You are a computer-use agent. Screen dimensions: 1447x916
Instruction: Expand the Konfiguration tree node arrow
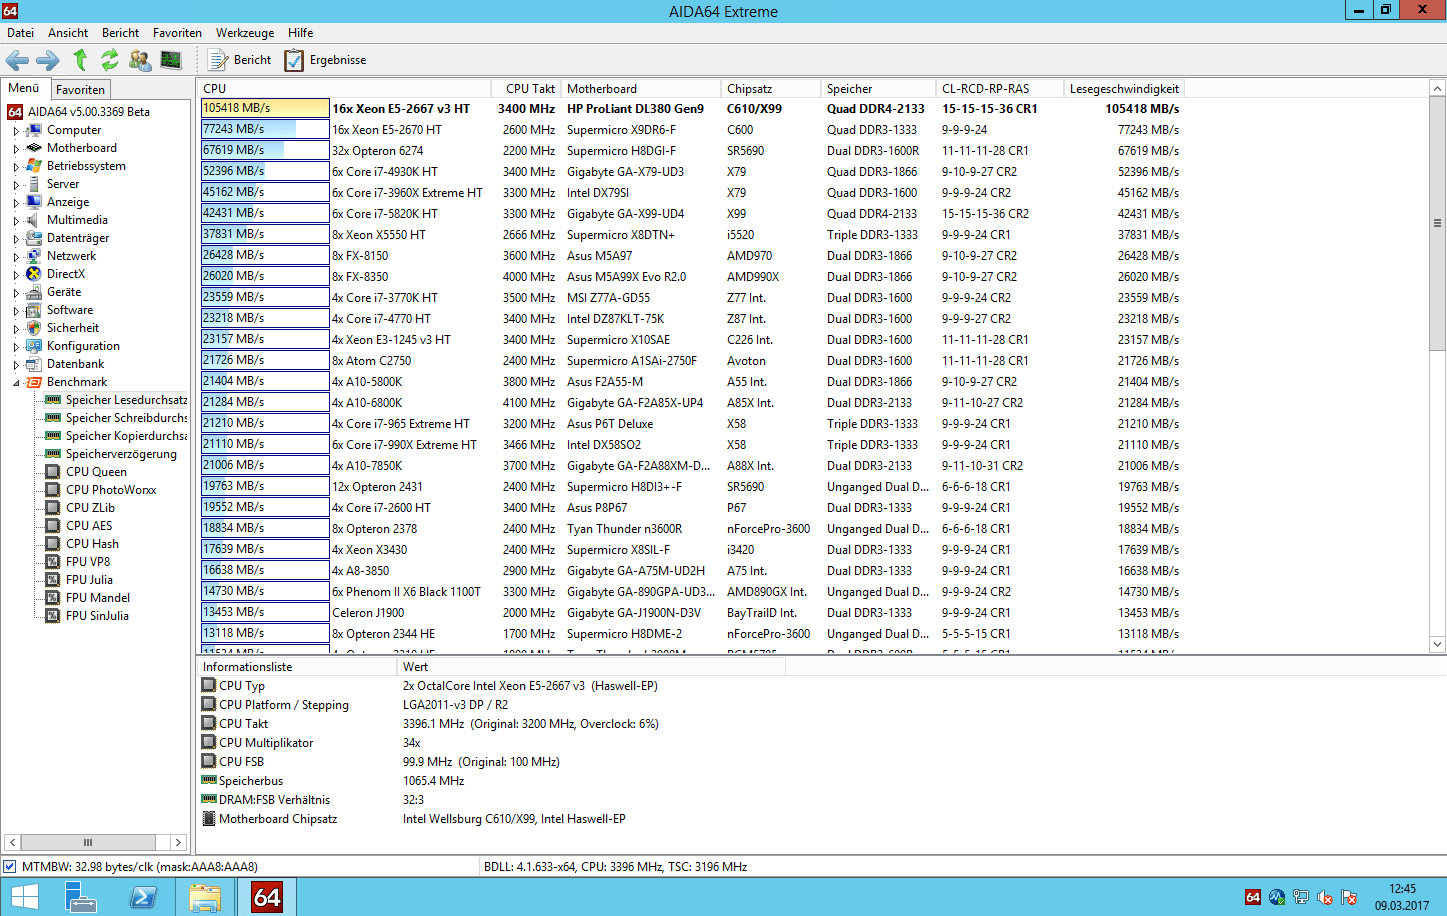(x=16, y=347)
